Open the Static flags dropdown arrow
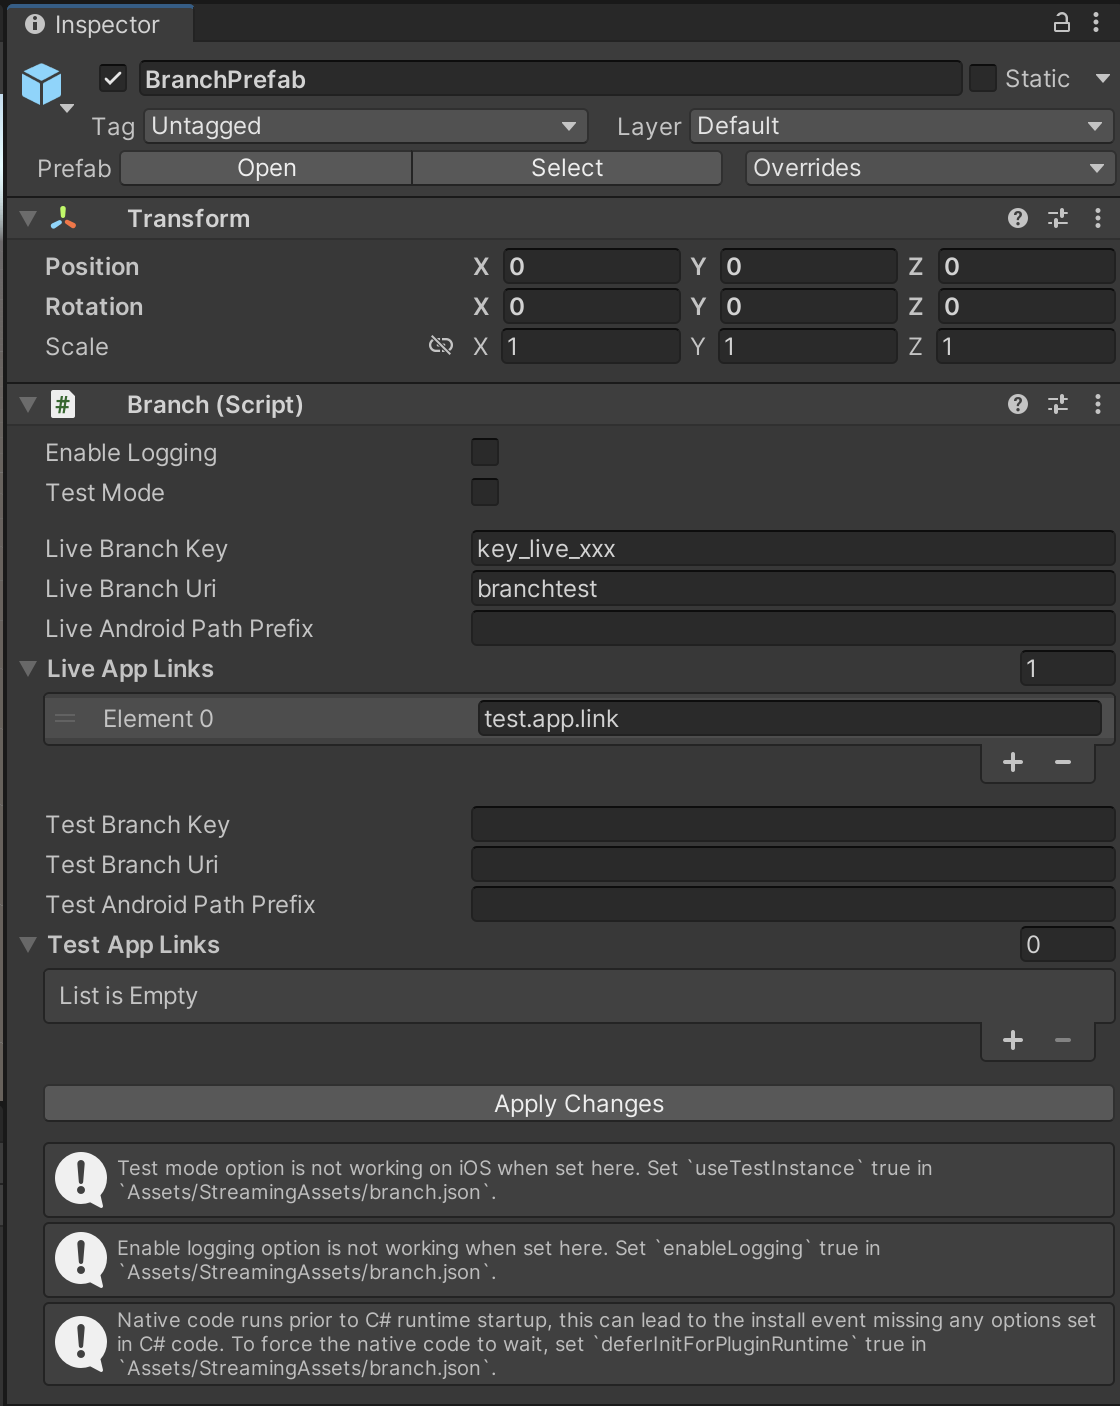Viewport: 1120px width, 1406px height. coord(1102,78)
